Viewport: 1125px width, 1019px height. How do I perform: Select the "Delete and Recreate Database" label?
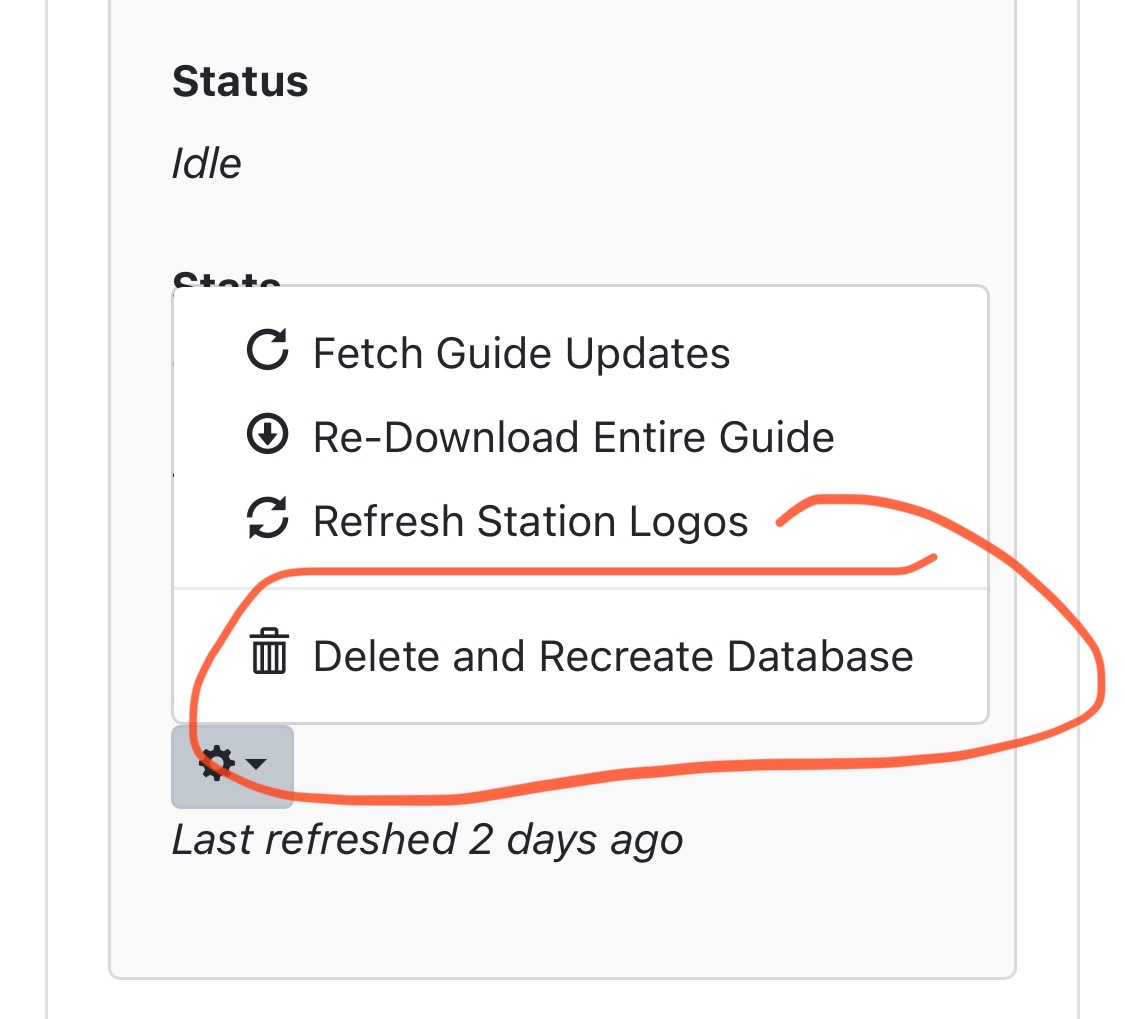(612, 656)
